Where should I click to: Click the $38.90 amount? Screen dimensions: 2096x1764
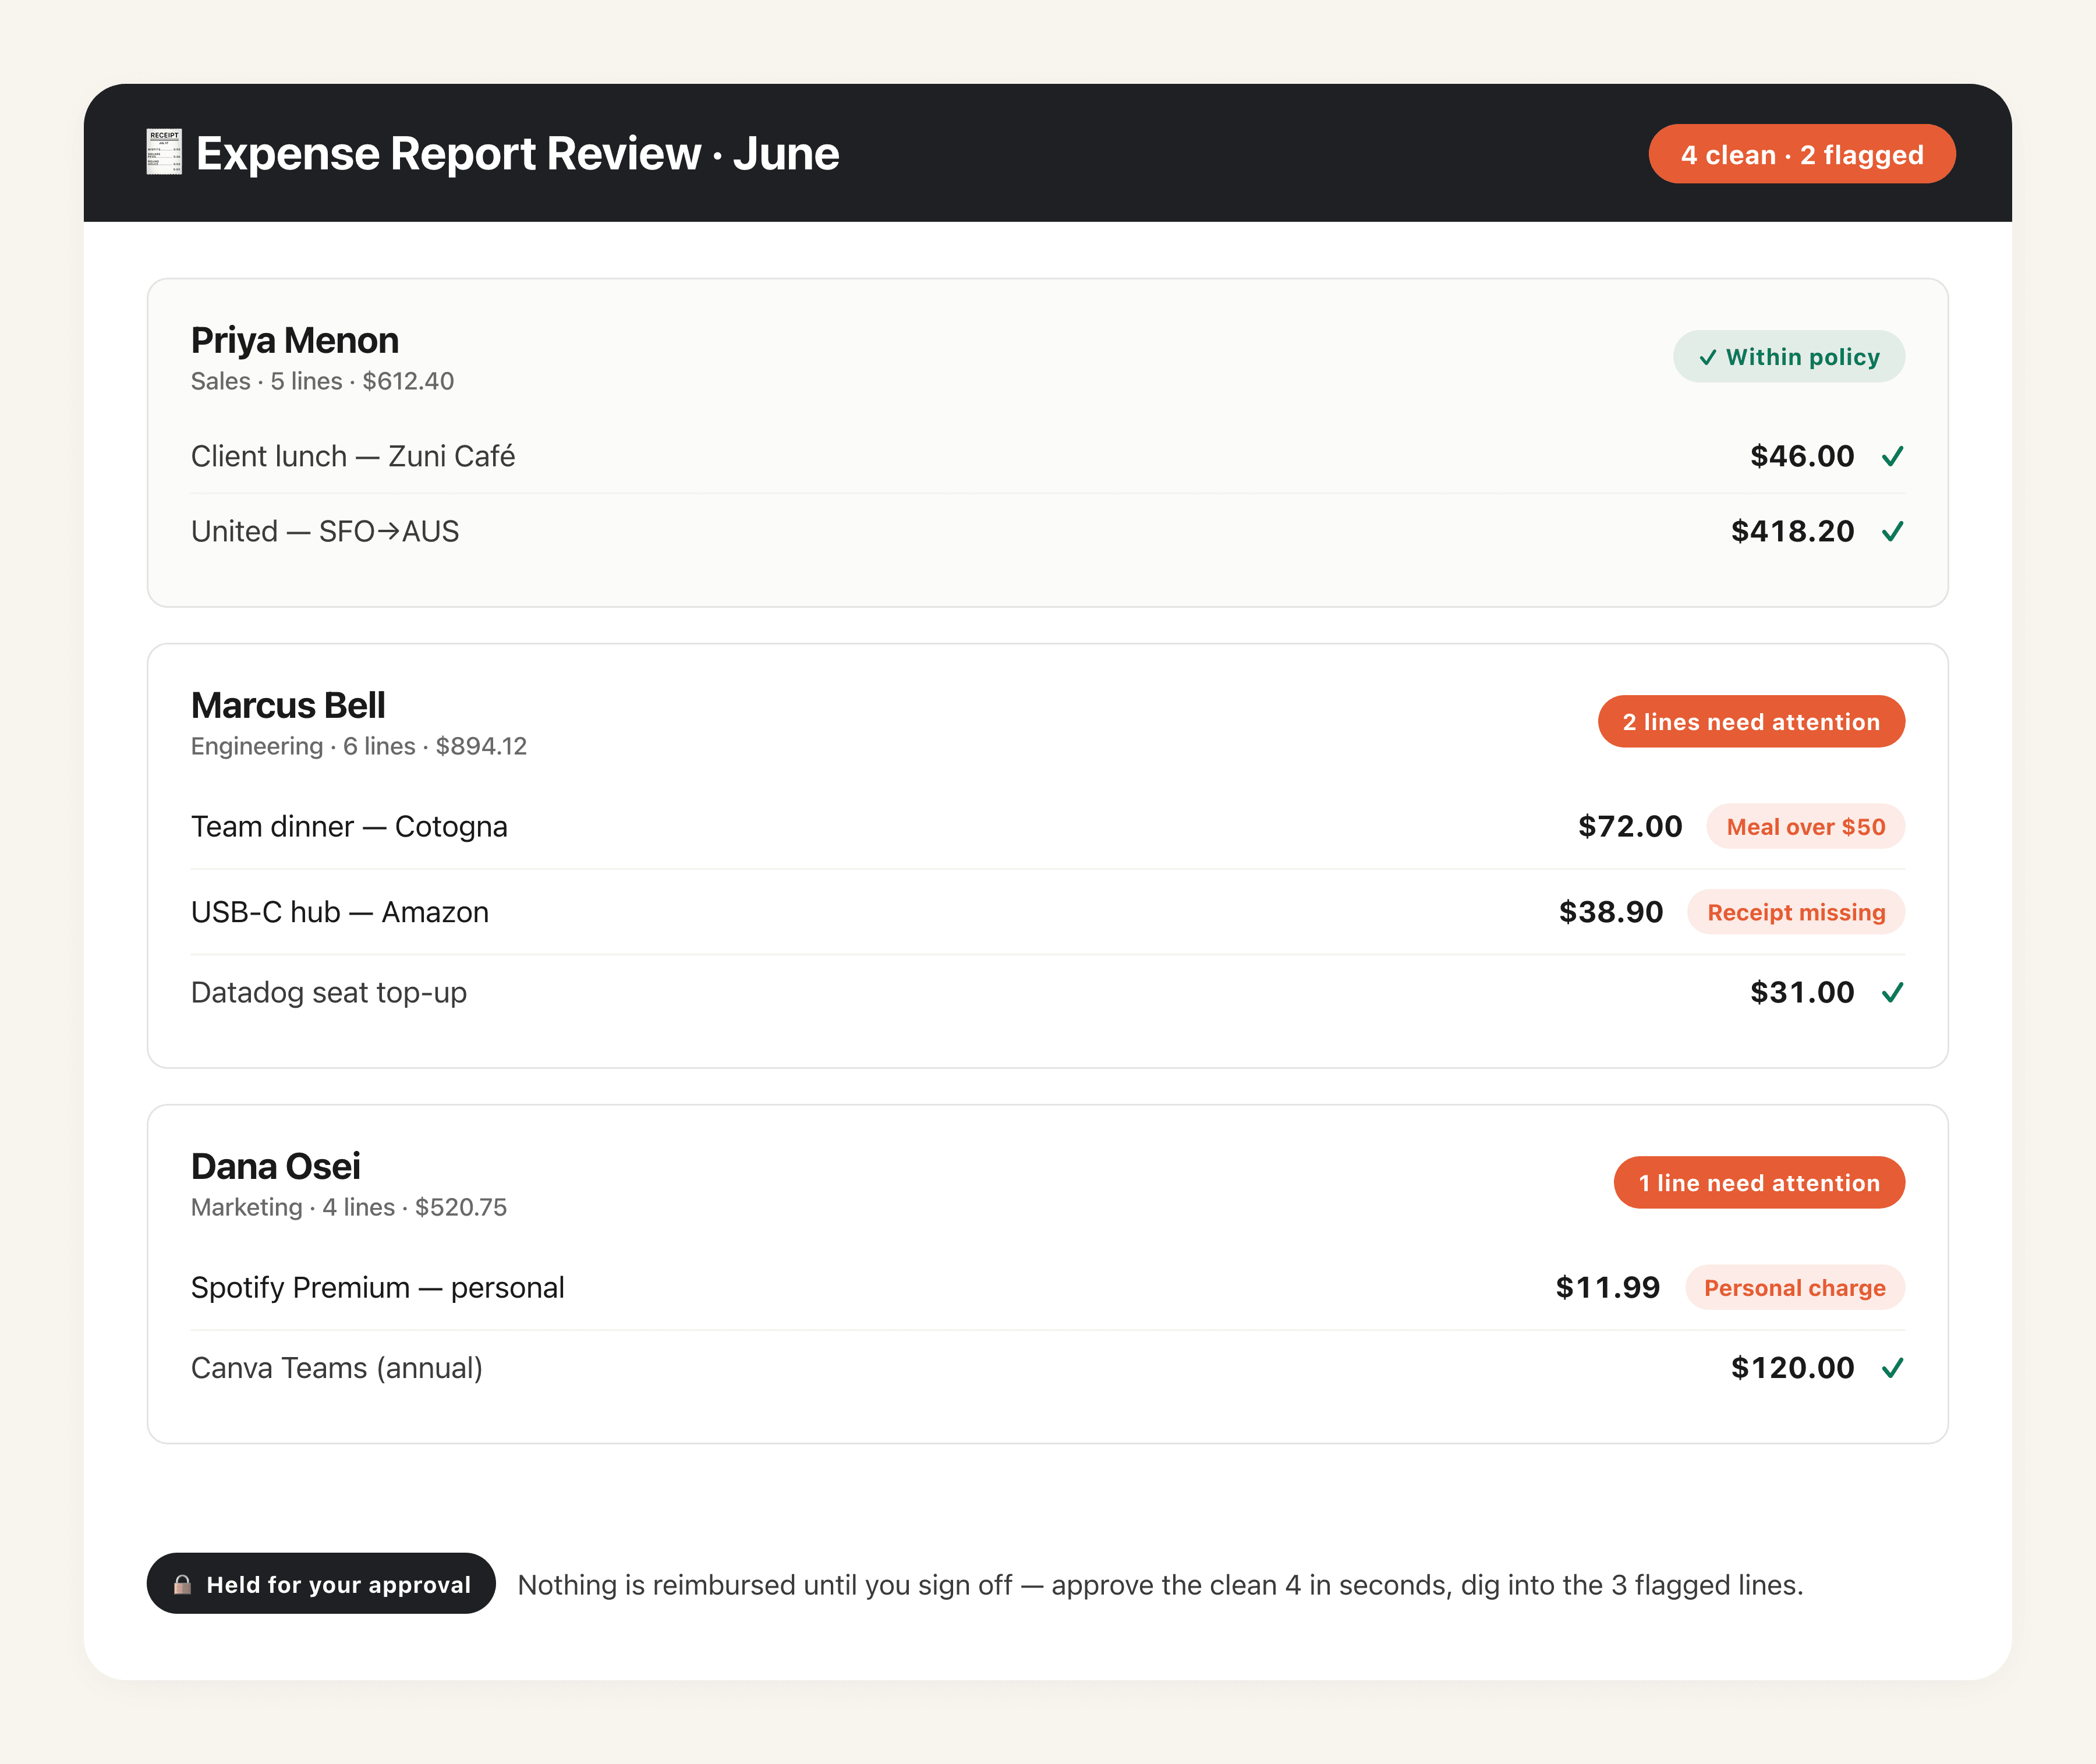pyautogui.click(x=1611, y=912)
